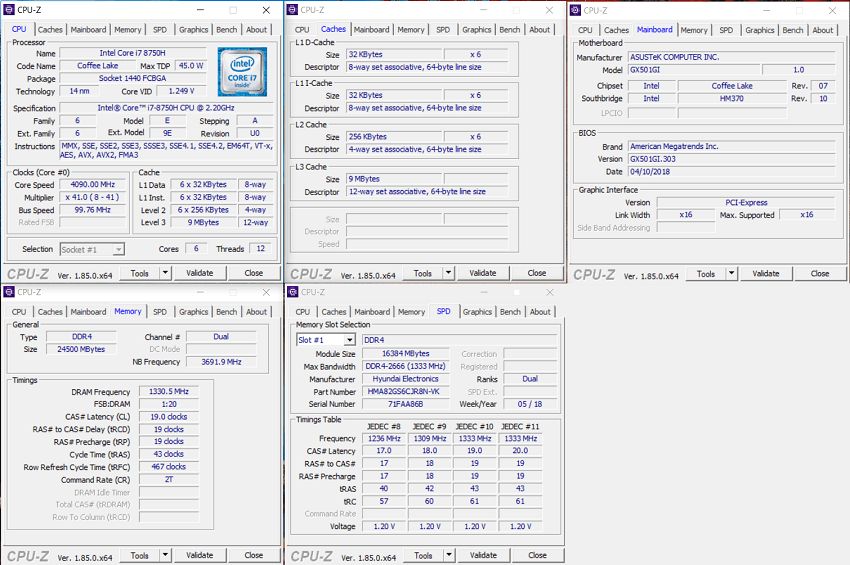Expand the Tools arrow in the Caches window
This screenshot has height=565, width=850.
pos(448,273)
